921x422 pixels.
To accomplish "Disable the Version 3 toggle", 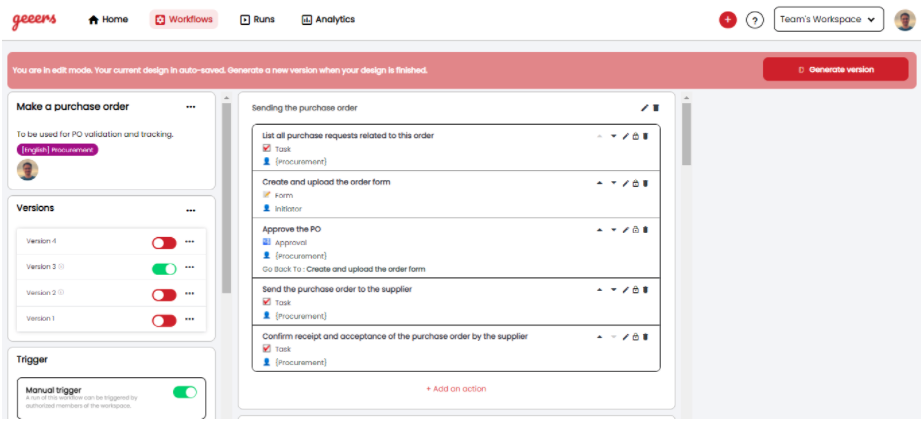I will click(163, 268).
